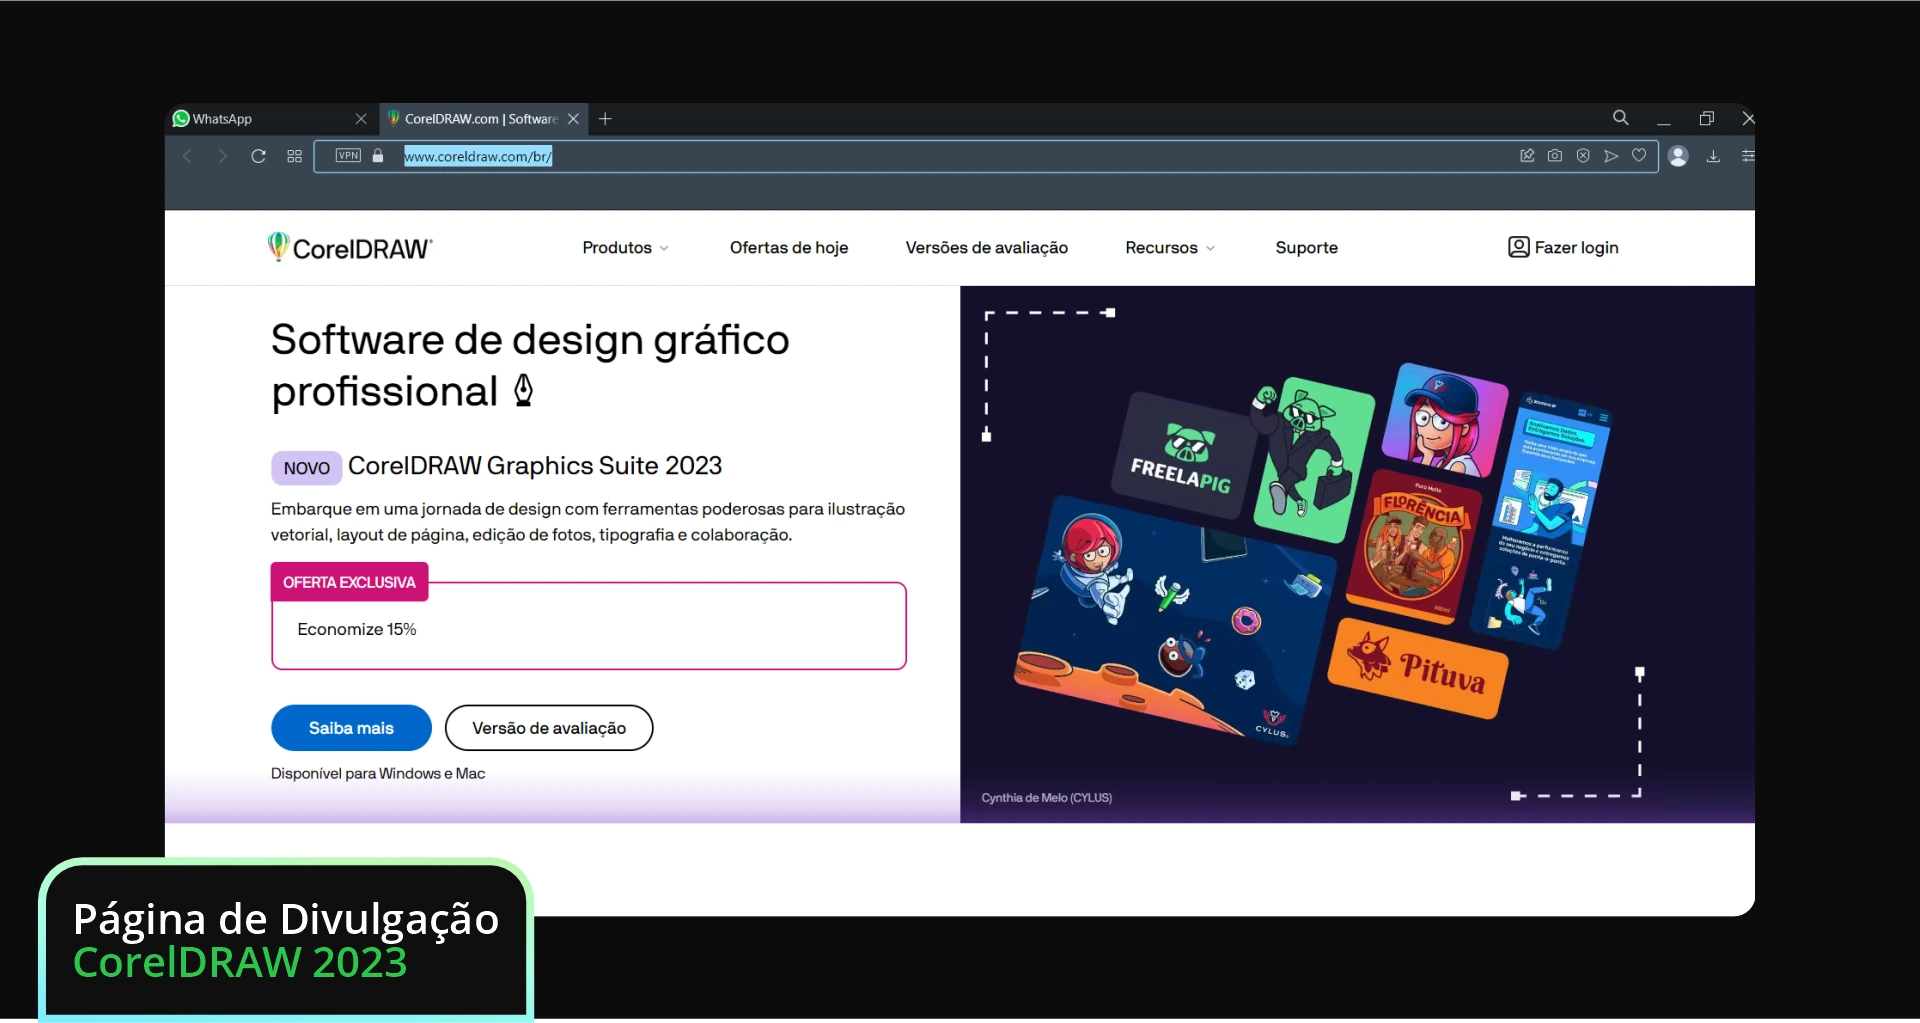
Task: Close the CorelDRAW.com tab
Action: [x=573, y=119]
